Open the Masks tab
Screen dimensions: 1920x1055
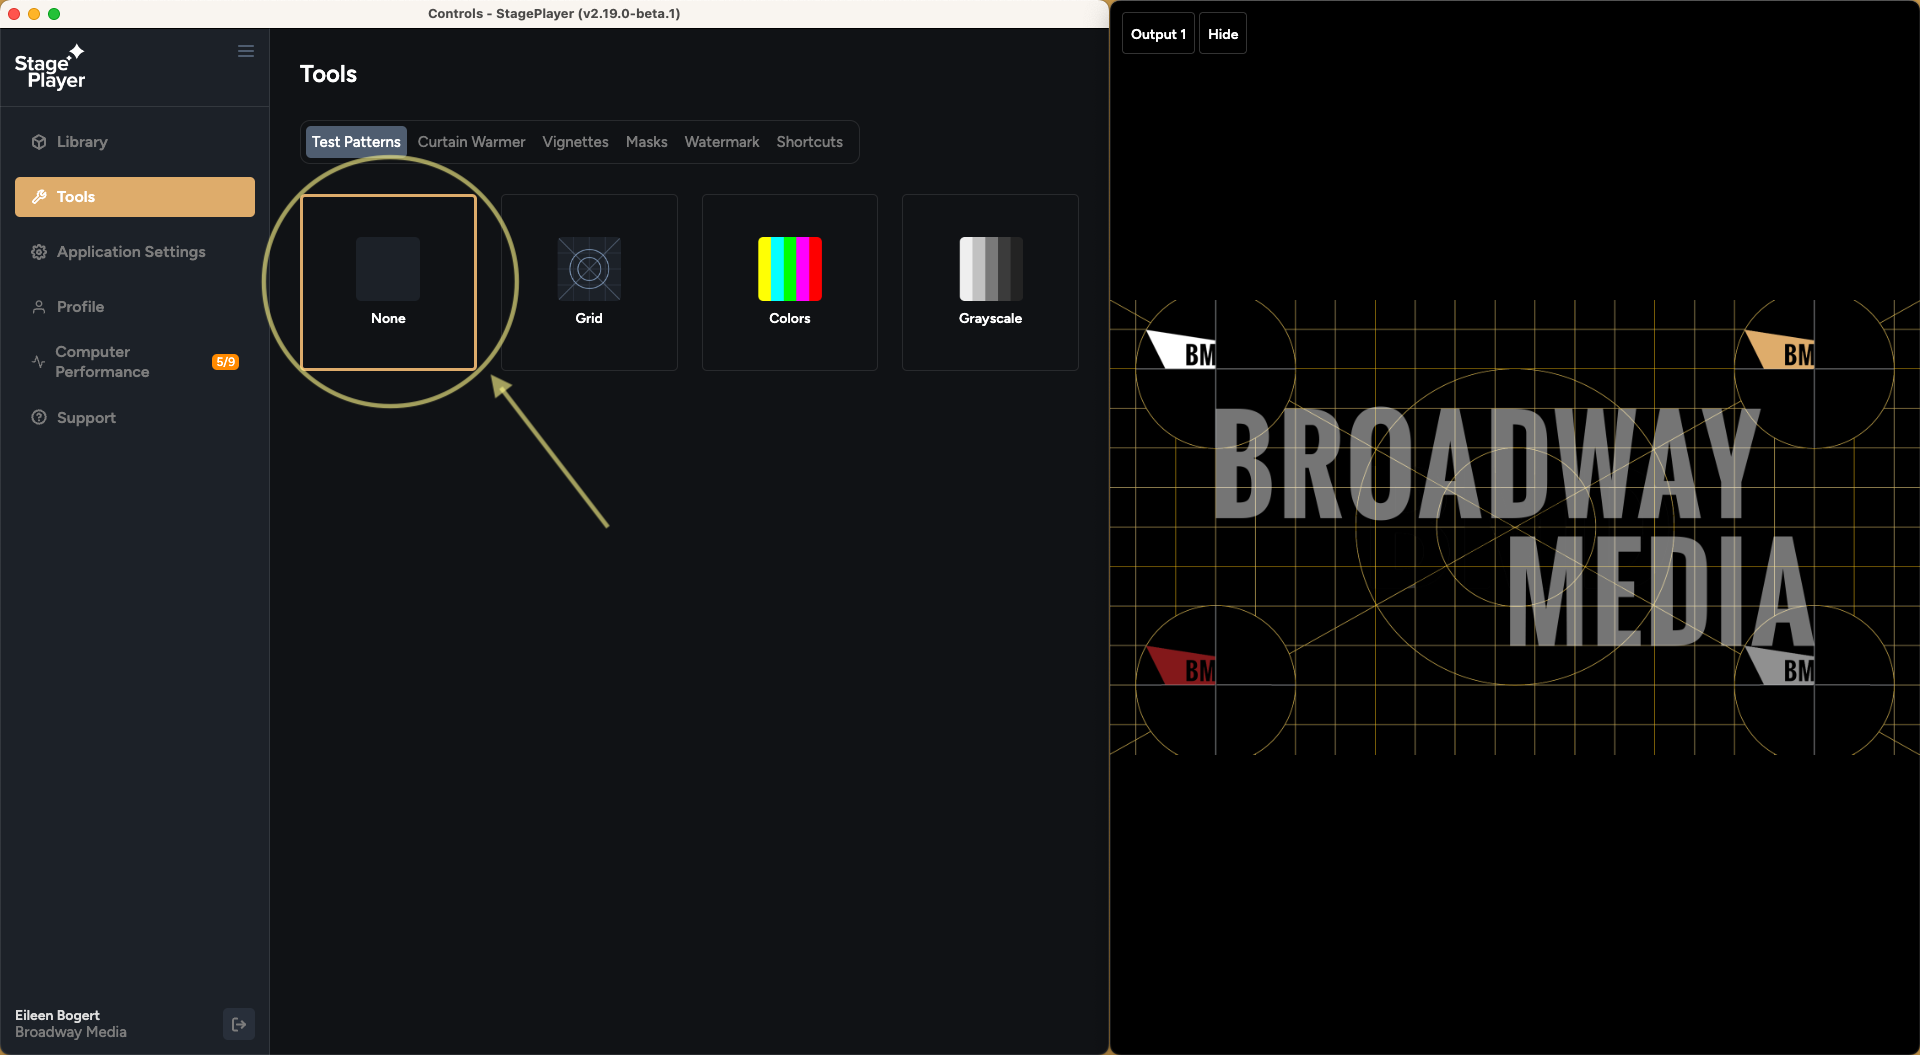click(646, 142)
